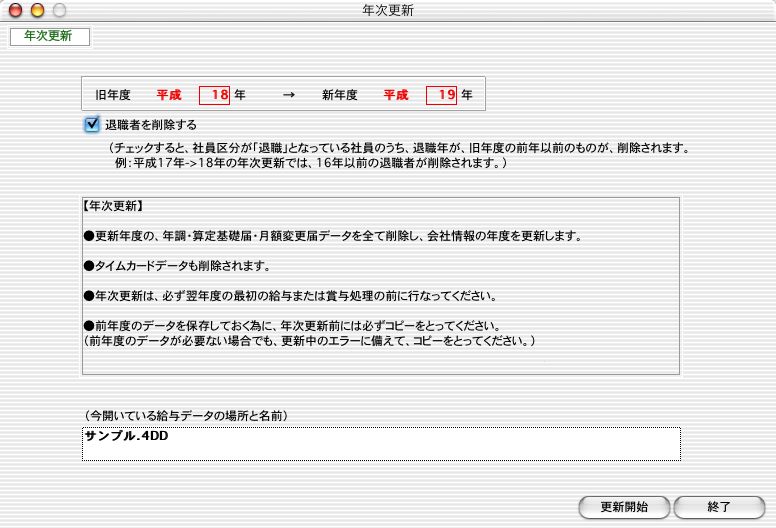The image size is (776, 528).
Task: Click the 終了 button to exit
Action: pyautogui.click(x=719, y=506)
